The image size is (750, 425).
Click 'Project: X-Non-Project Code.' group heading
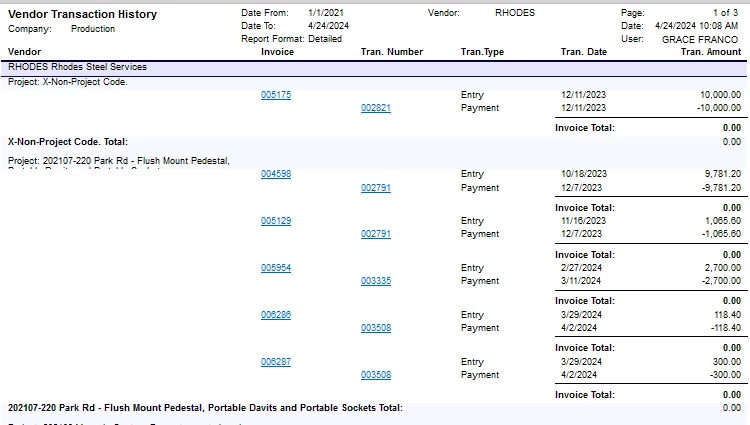tap(67, 82)
